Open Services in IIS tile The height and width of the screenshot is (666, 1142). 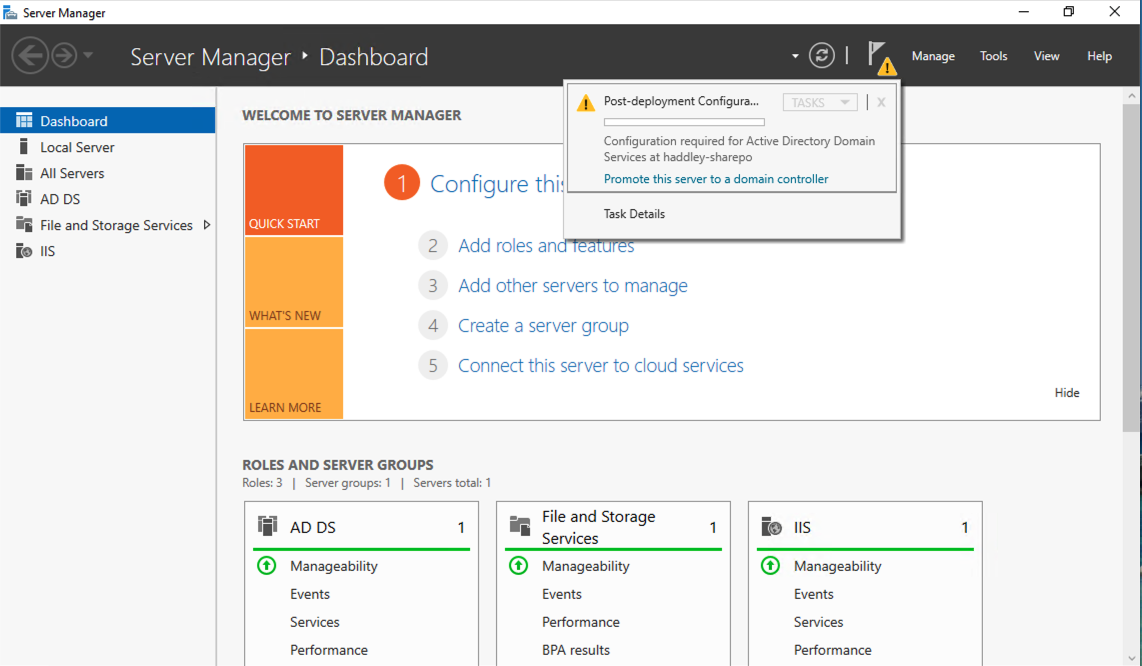click(x=819, y=622)
